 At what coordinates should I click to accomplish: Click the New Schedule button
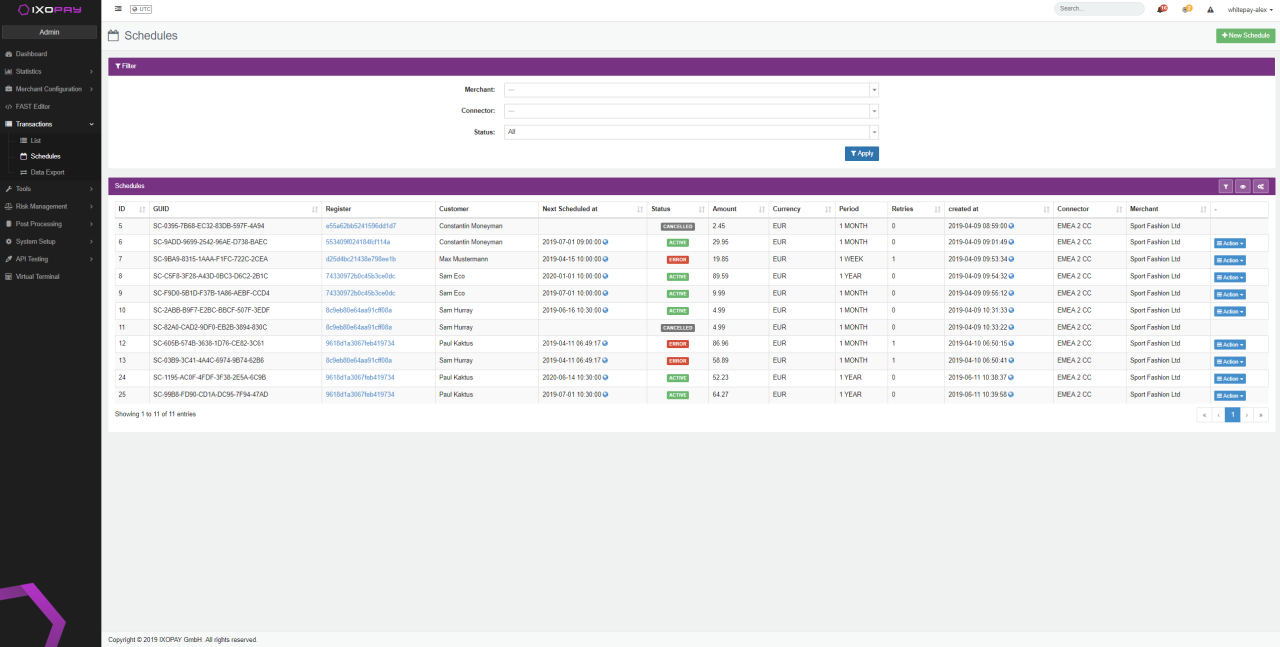(x=1245, y=35)
